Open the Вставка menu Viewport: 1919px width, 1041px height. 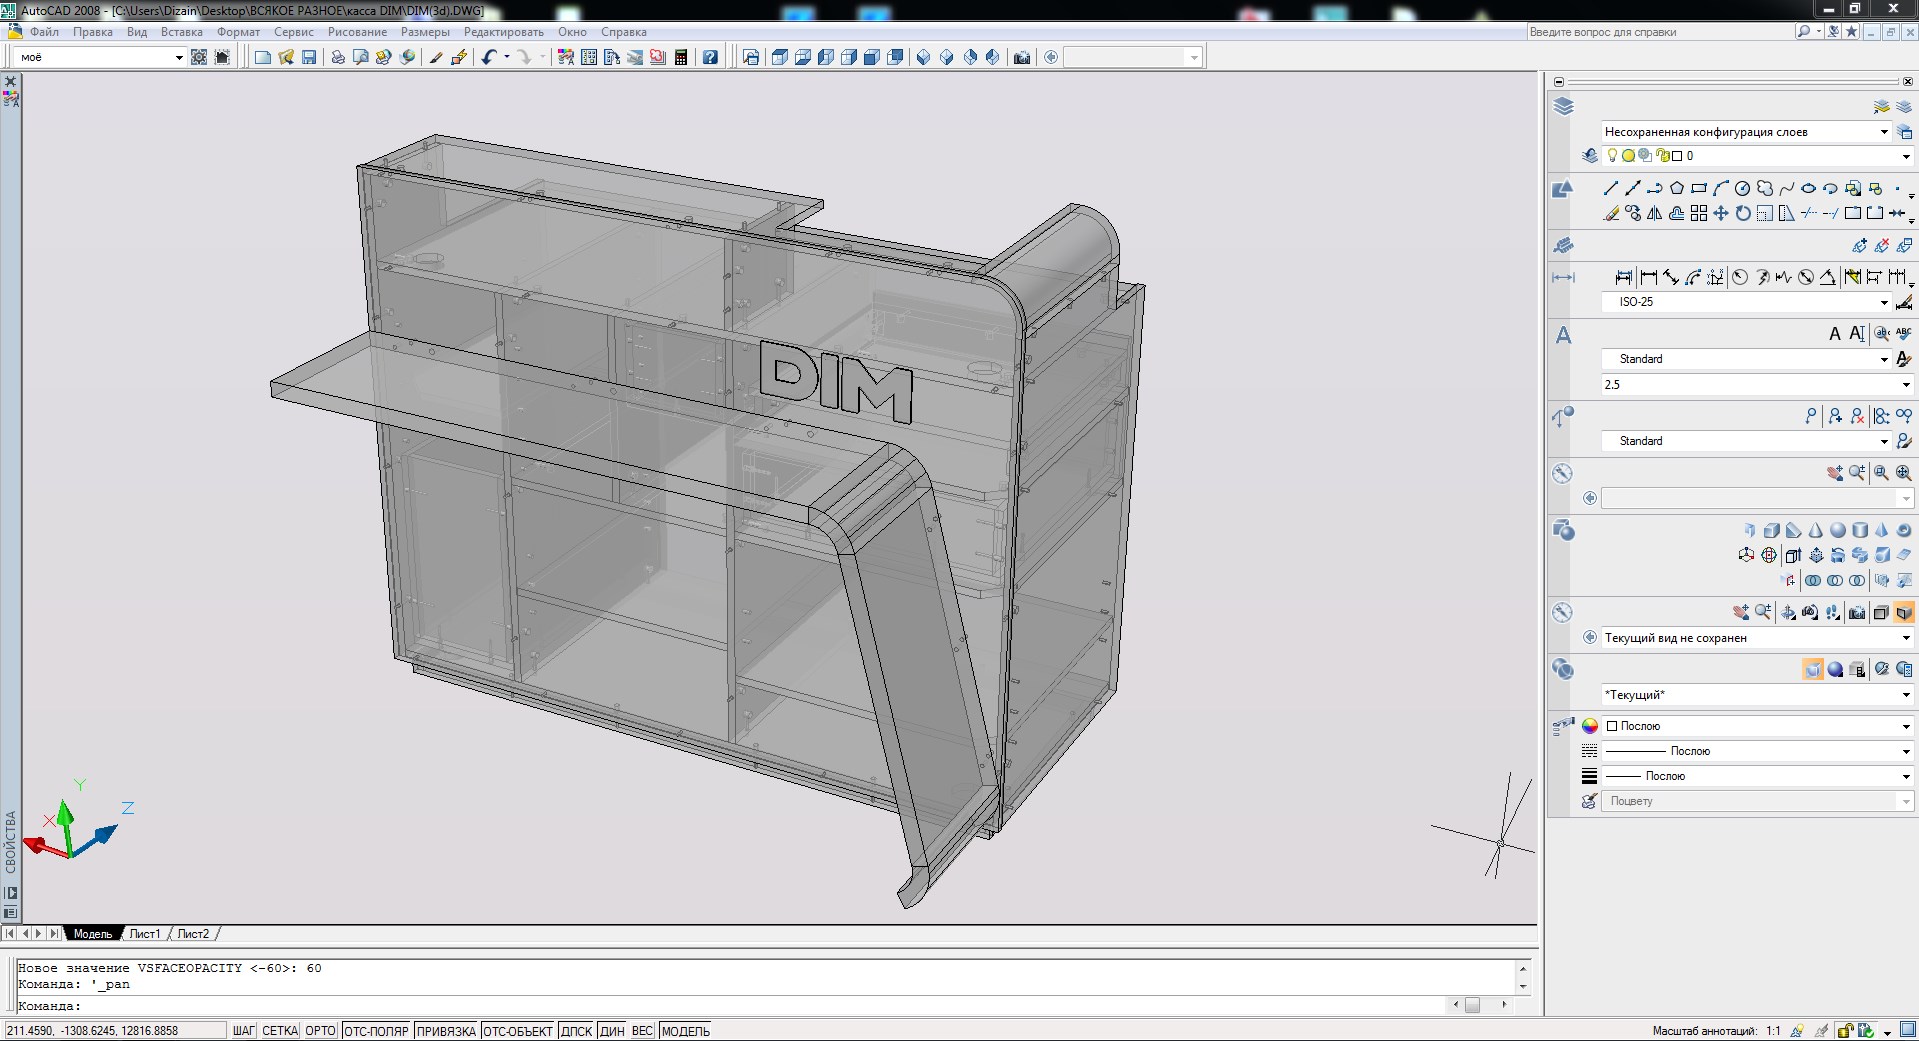tap(182, 32)
